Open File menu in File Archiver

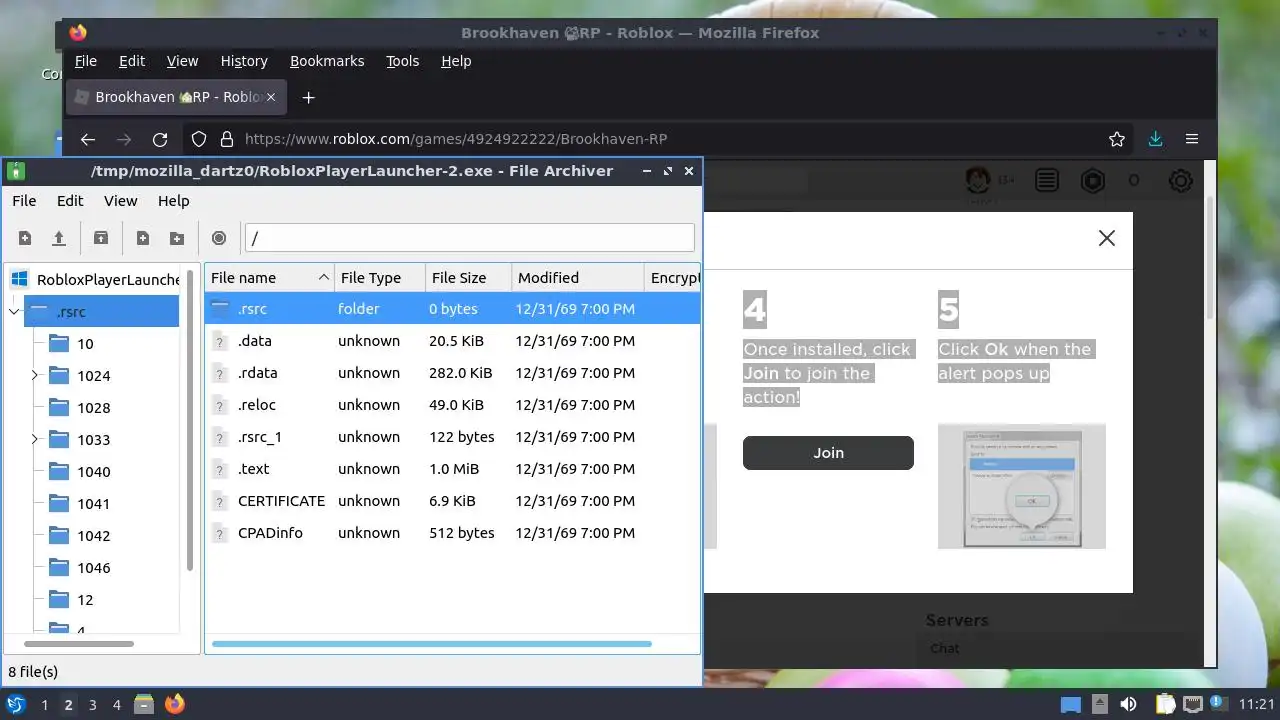pos(24,201)
